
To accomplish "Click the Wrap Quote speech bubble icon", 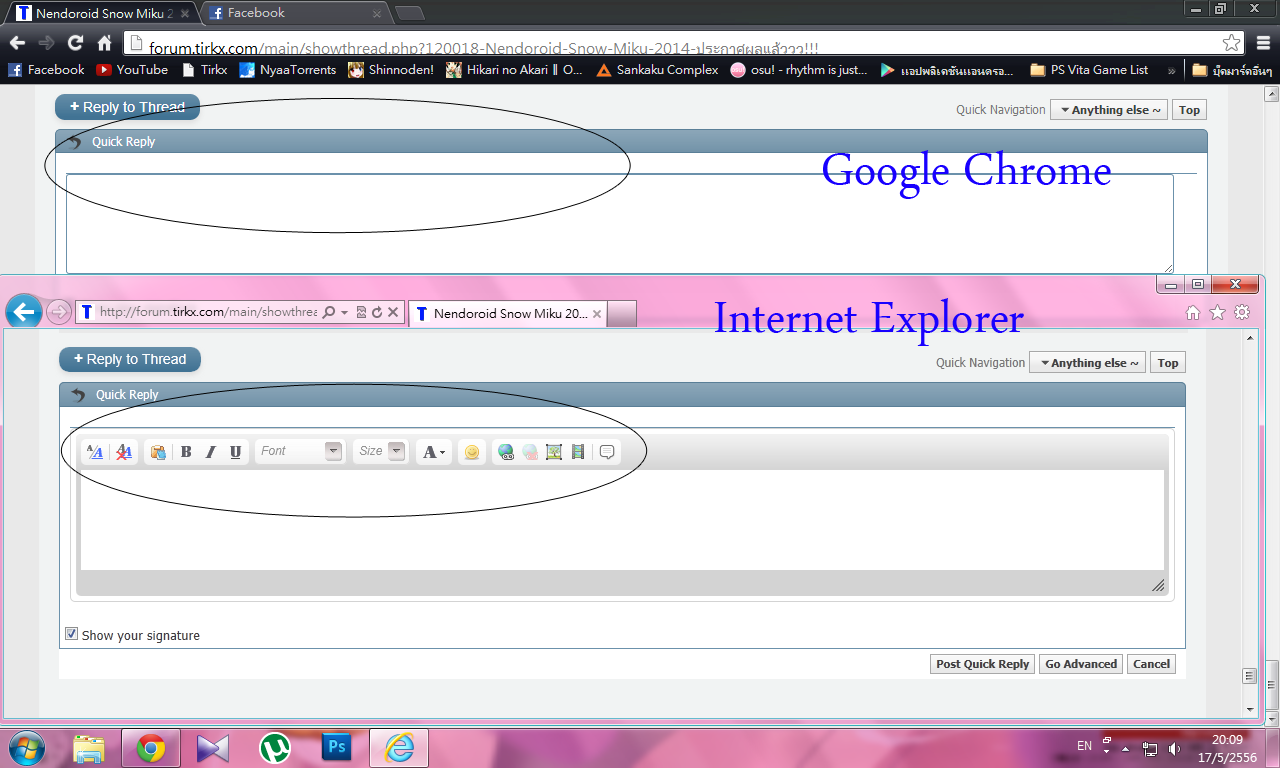I will (606, 452).
